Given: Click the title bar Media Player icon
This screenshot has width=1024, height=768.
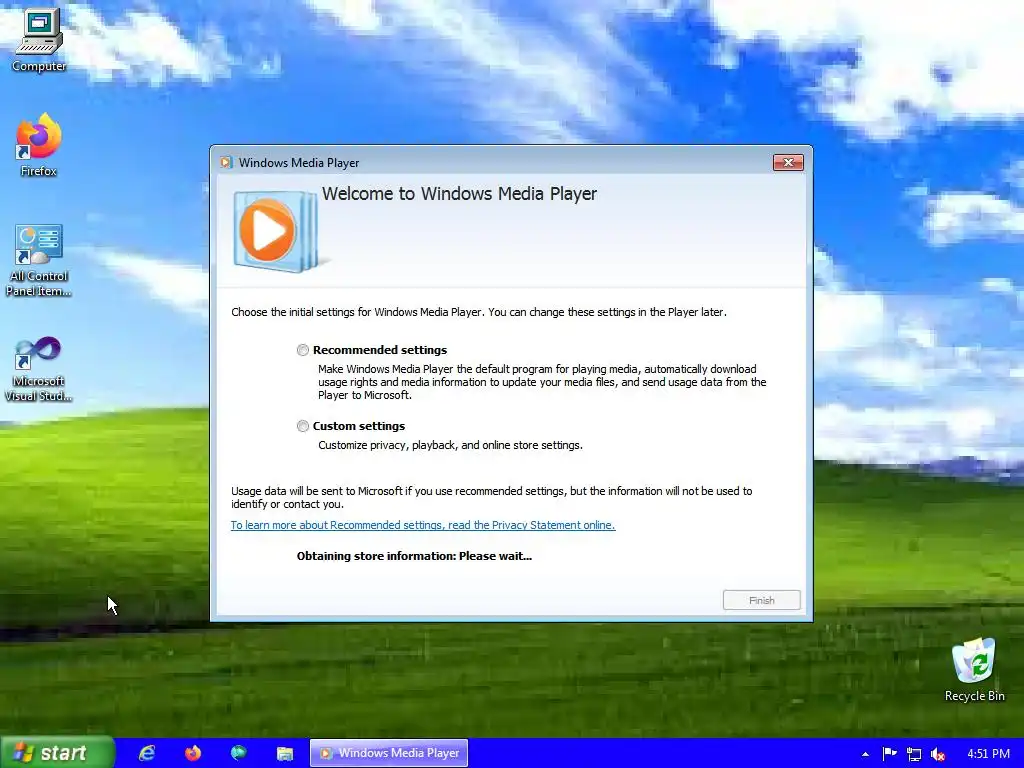Looking at the screenshot, I should click(x=226, y=163).
